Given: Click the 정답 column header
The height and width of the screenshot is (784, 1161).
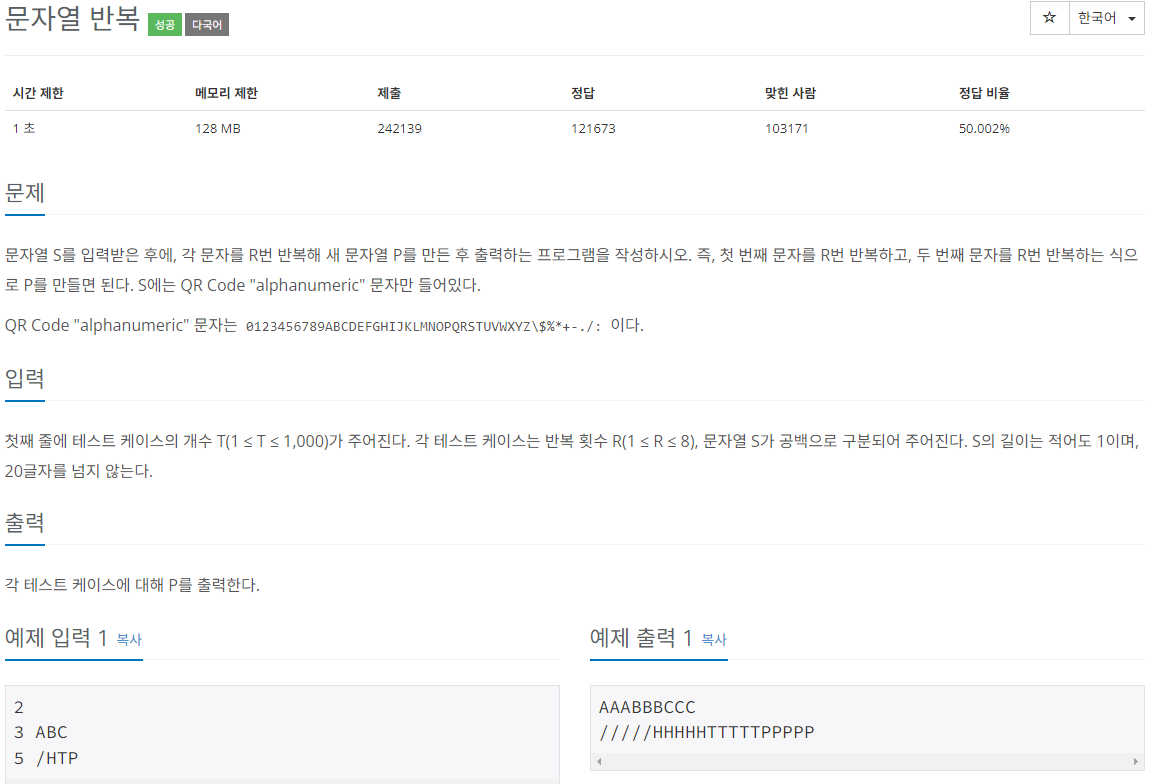Looking at the screenshot, I should coord(583,93).
